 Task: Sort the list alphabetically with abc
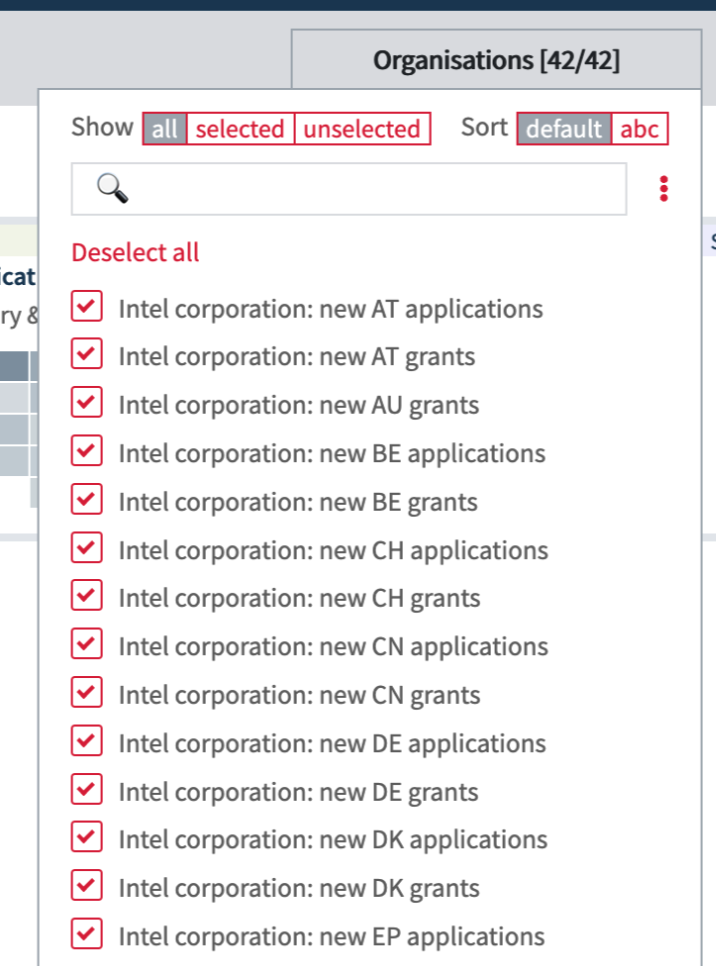coord(639,129)
